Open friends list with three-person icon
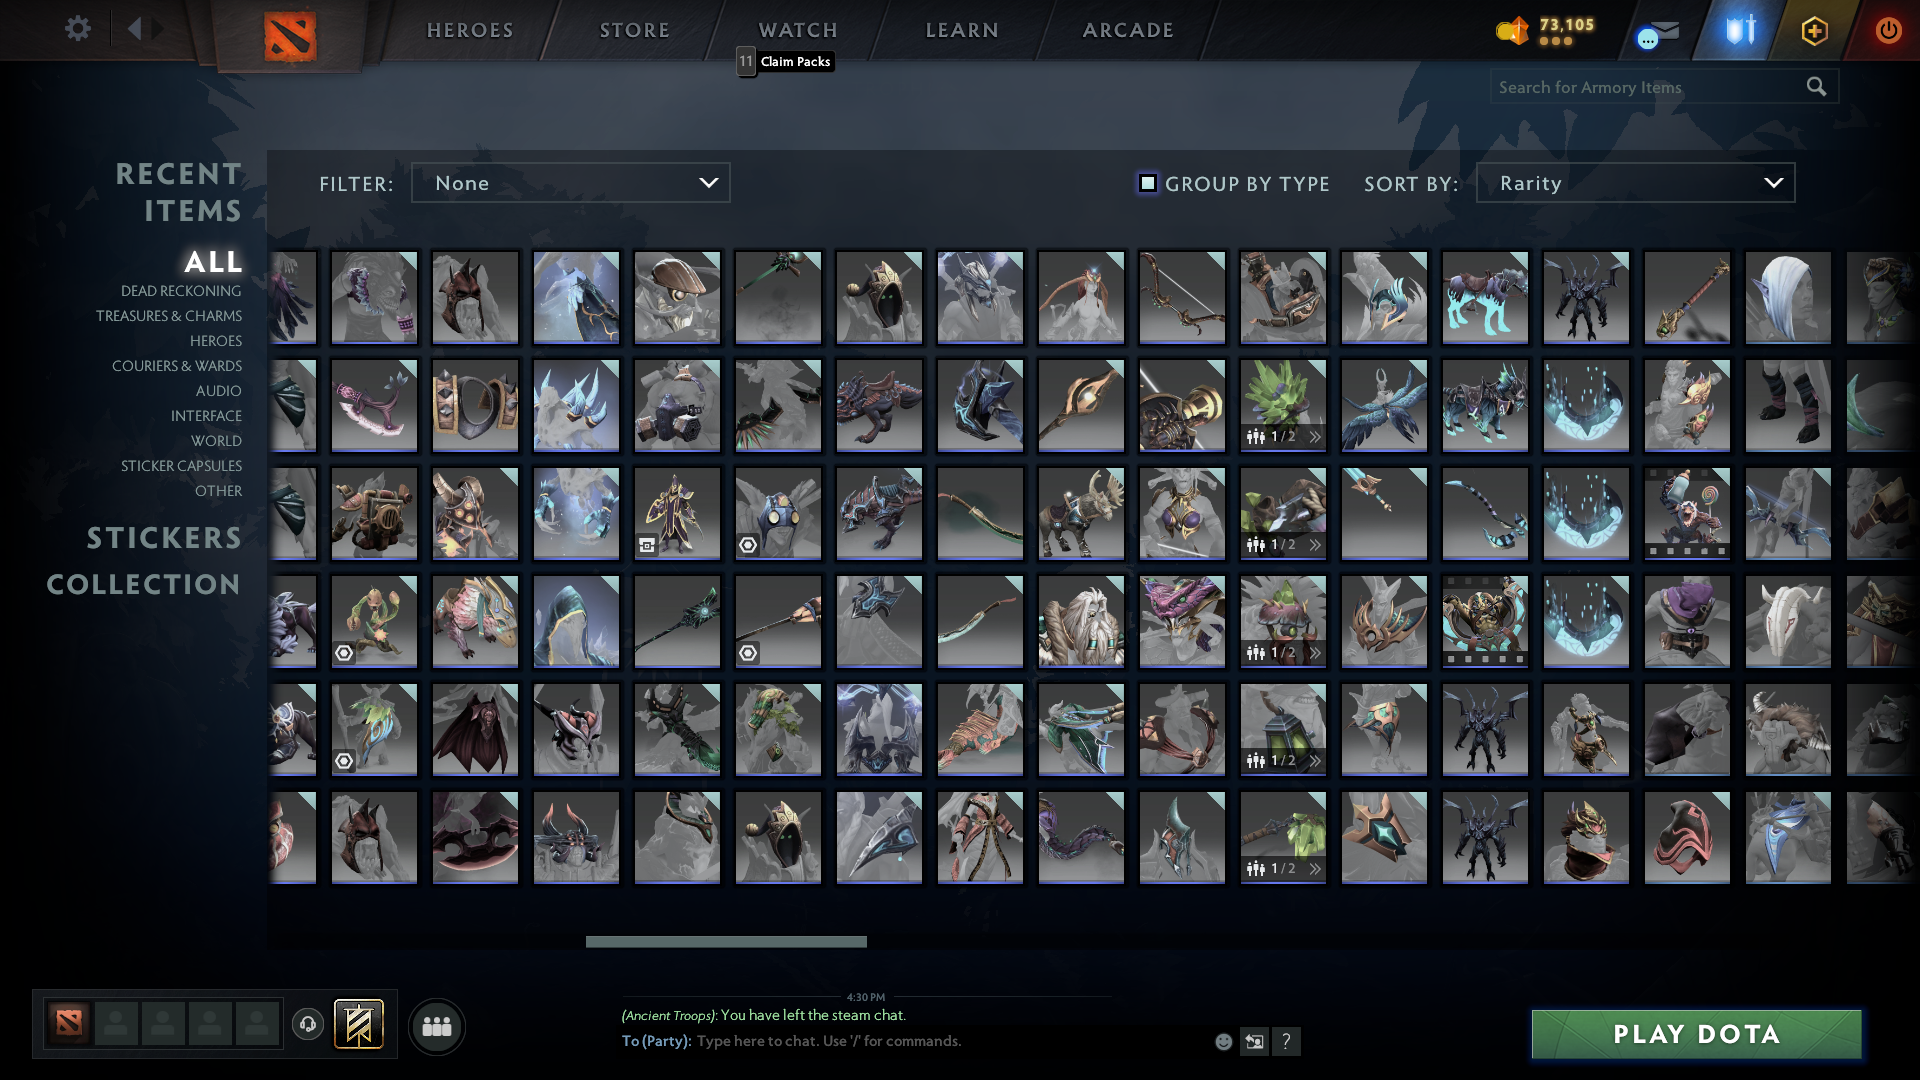Image resolution: width=1920 pixels, height=1080 pixels. [436, 1025]
